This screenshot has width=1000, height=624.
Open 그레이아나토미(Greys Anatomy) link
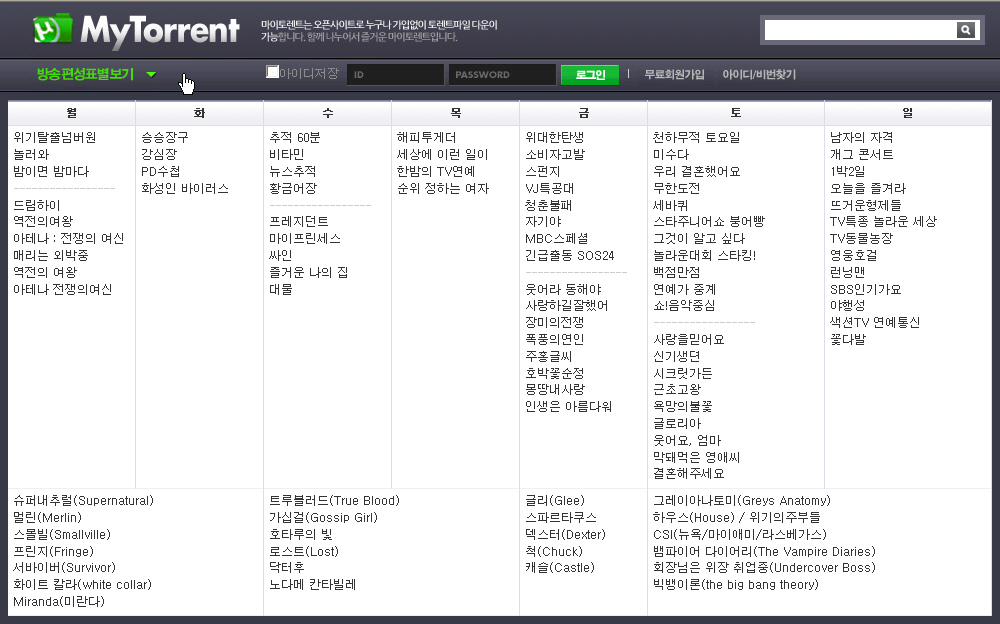pos(742,501)
